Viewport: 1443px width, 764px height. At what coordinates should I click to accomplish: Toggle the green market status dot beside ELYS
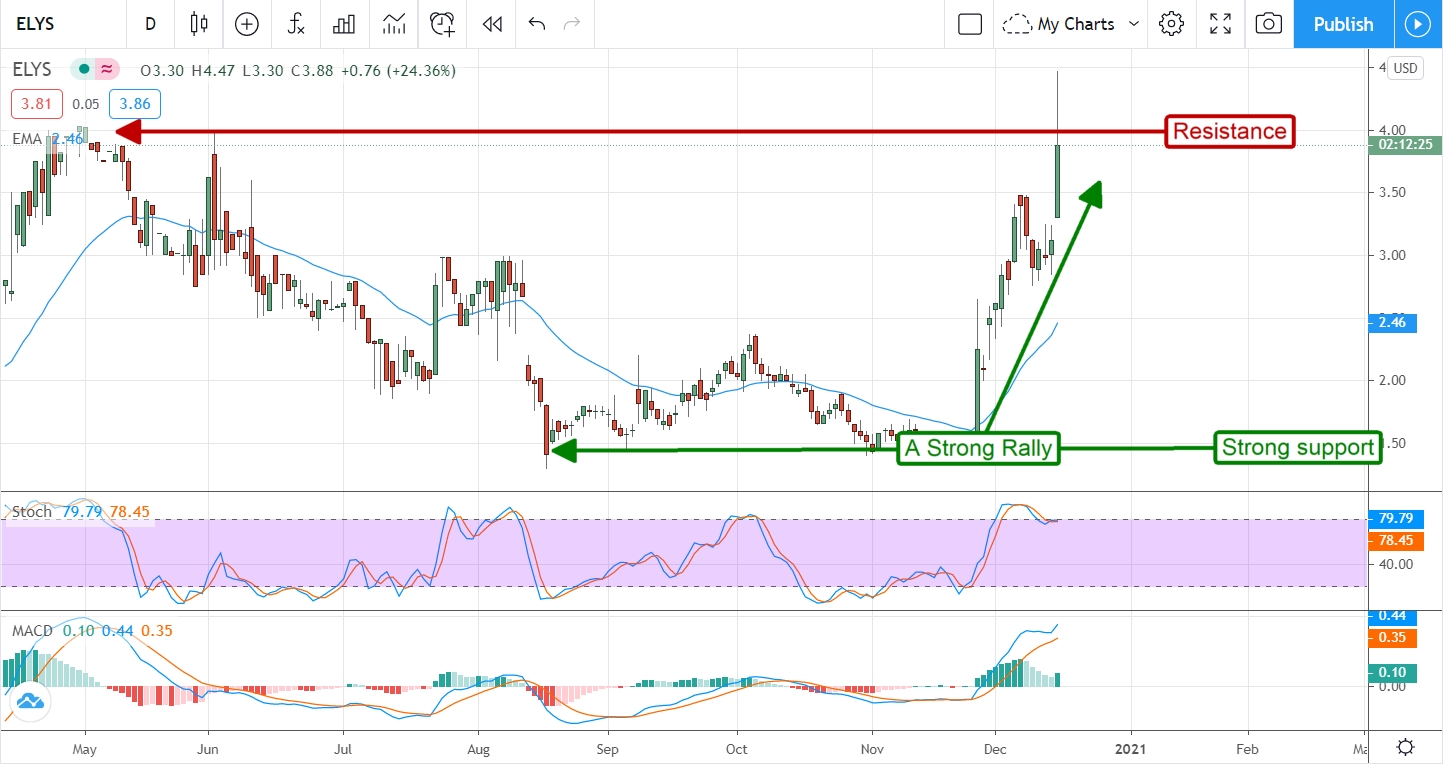(84, 70)
